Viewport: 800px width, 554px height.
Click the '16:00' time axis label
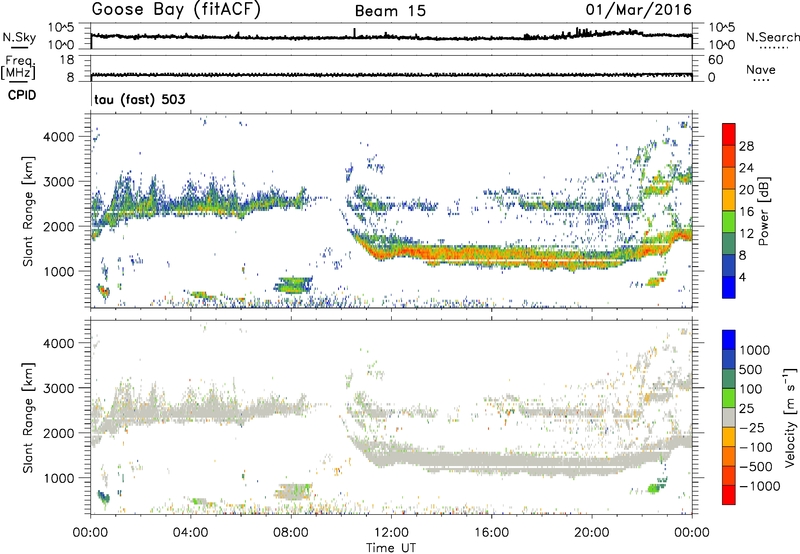(491, 533)
